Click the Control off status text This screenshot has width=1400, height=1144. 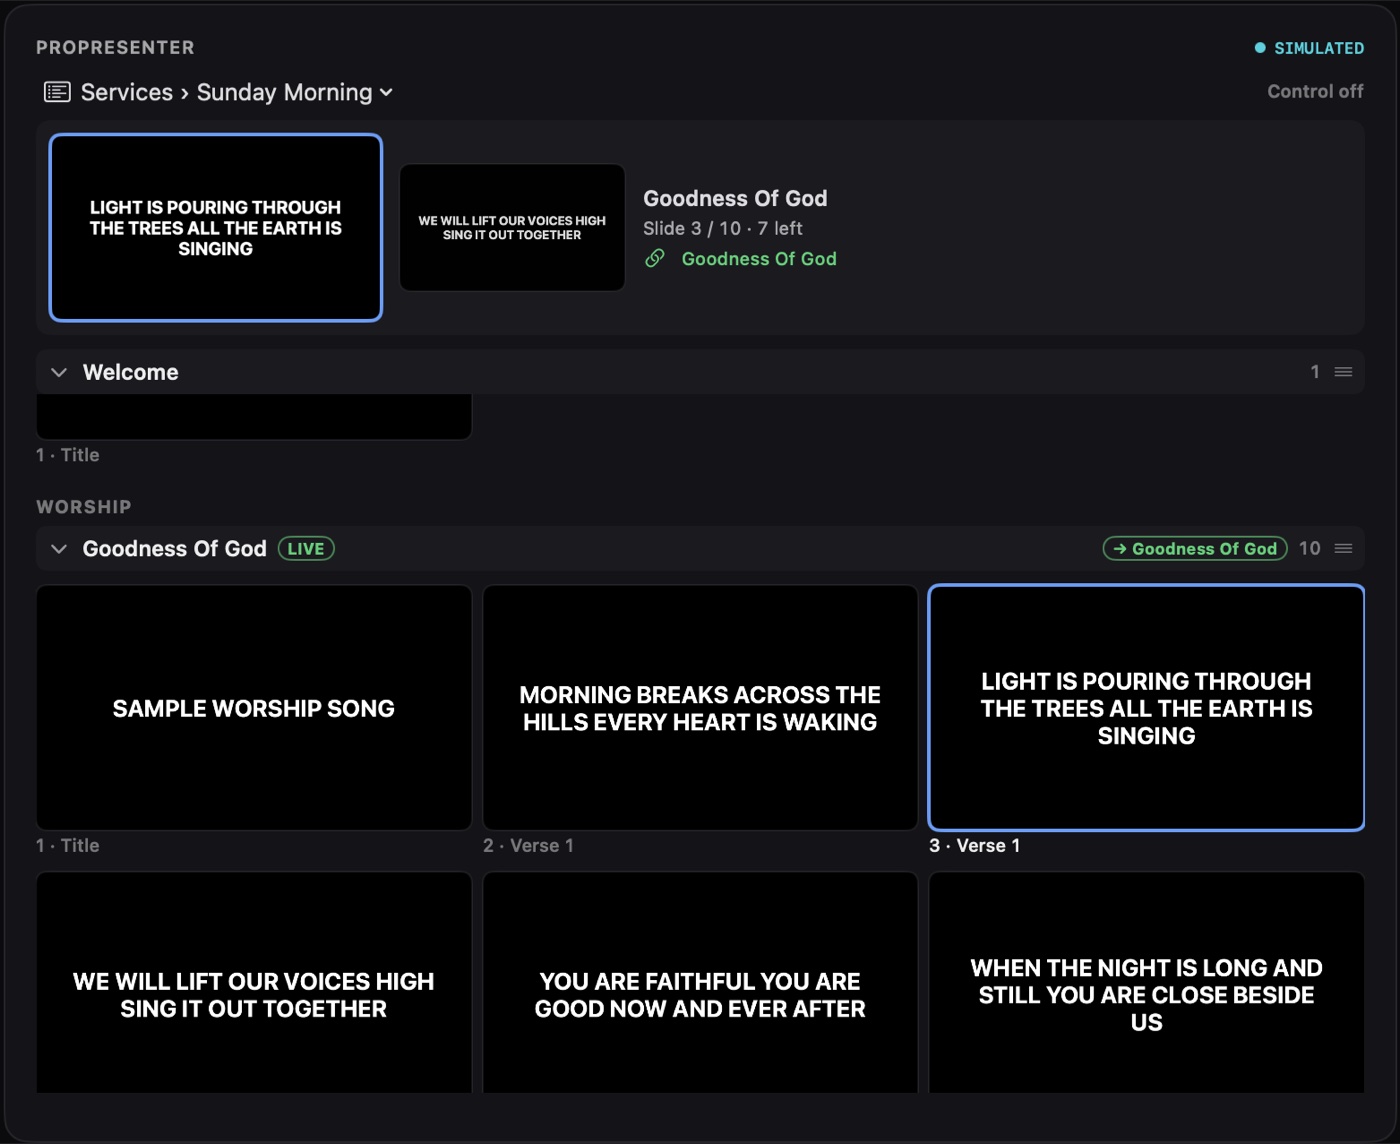click(x=1315, y=91)
